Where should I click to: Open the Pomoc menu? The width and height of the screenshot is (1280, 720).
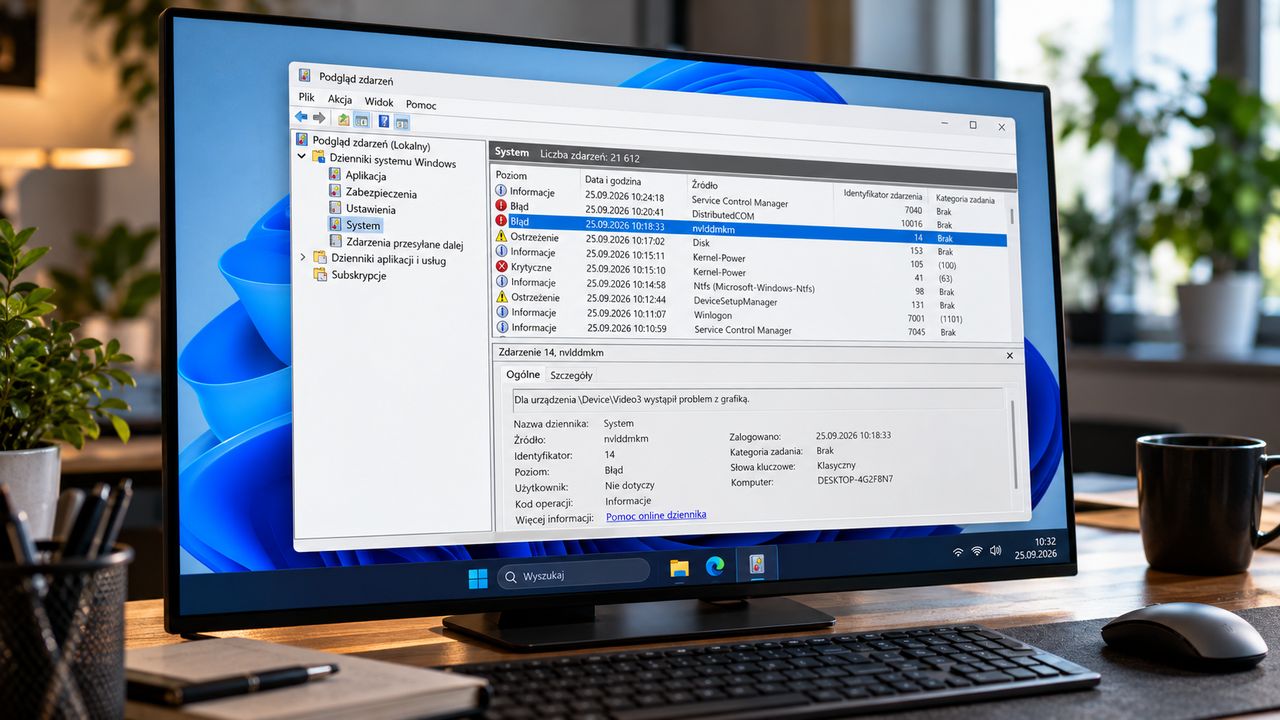click(421, 104)
